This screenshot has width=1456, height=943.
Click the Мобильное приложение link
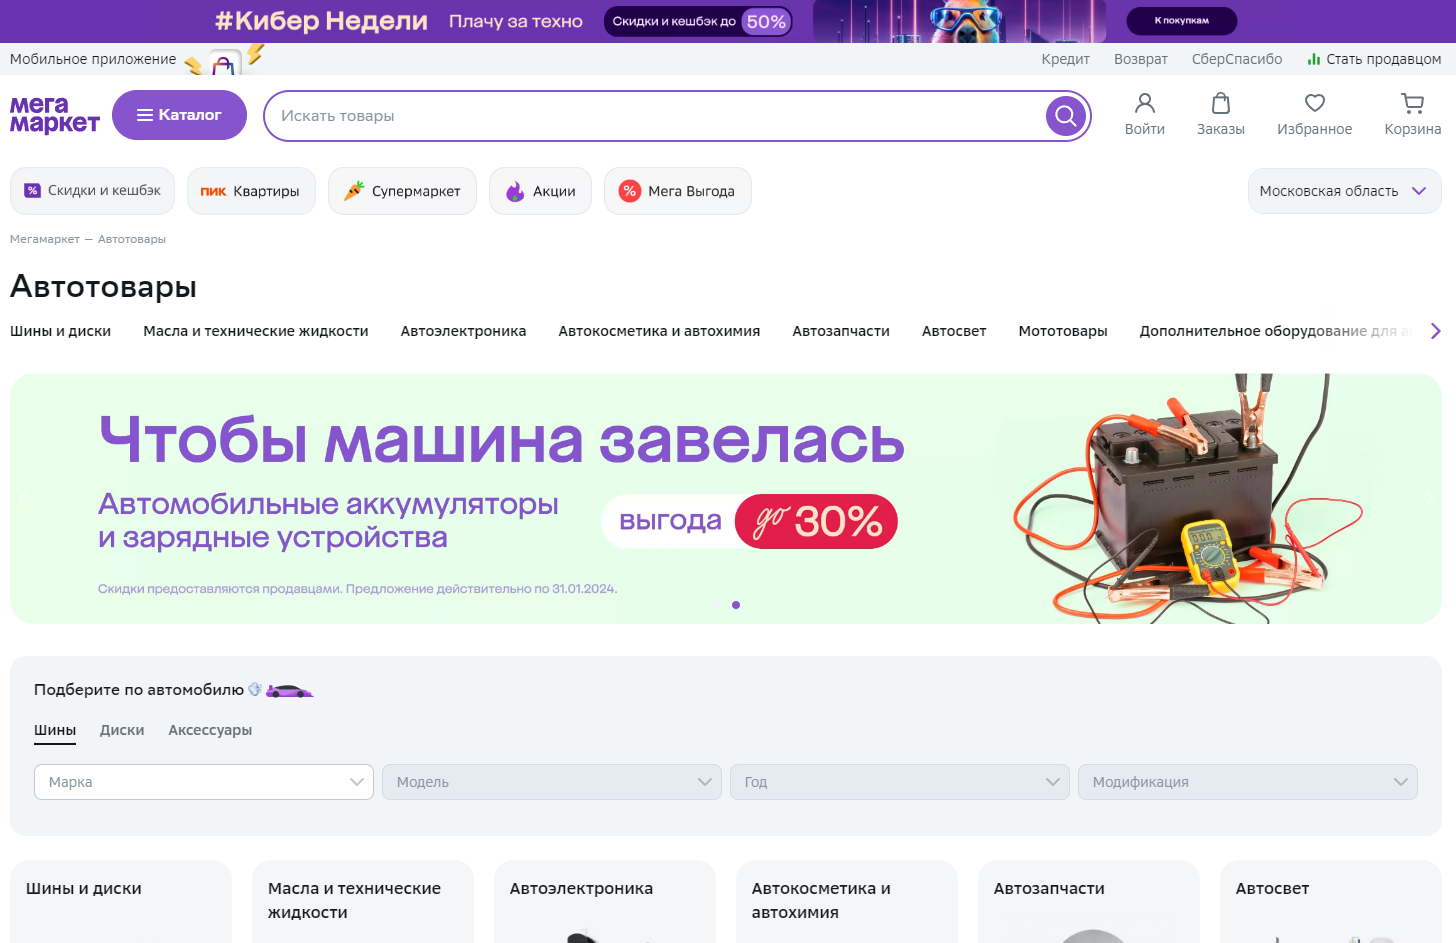tap(93, 59)
